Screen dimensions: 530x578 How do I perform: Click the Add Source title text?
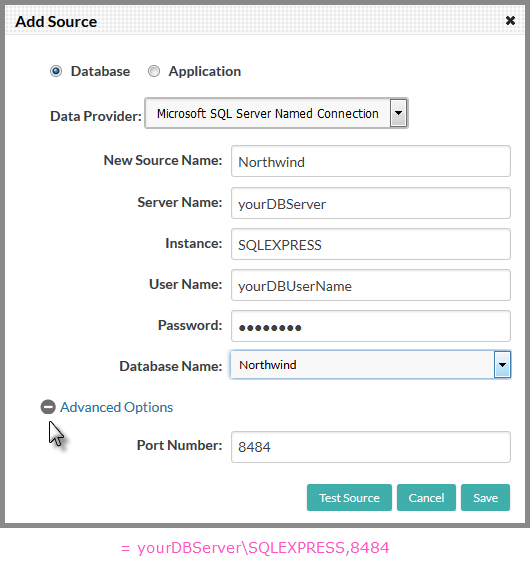(56, 21)
